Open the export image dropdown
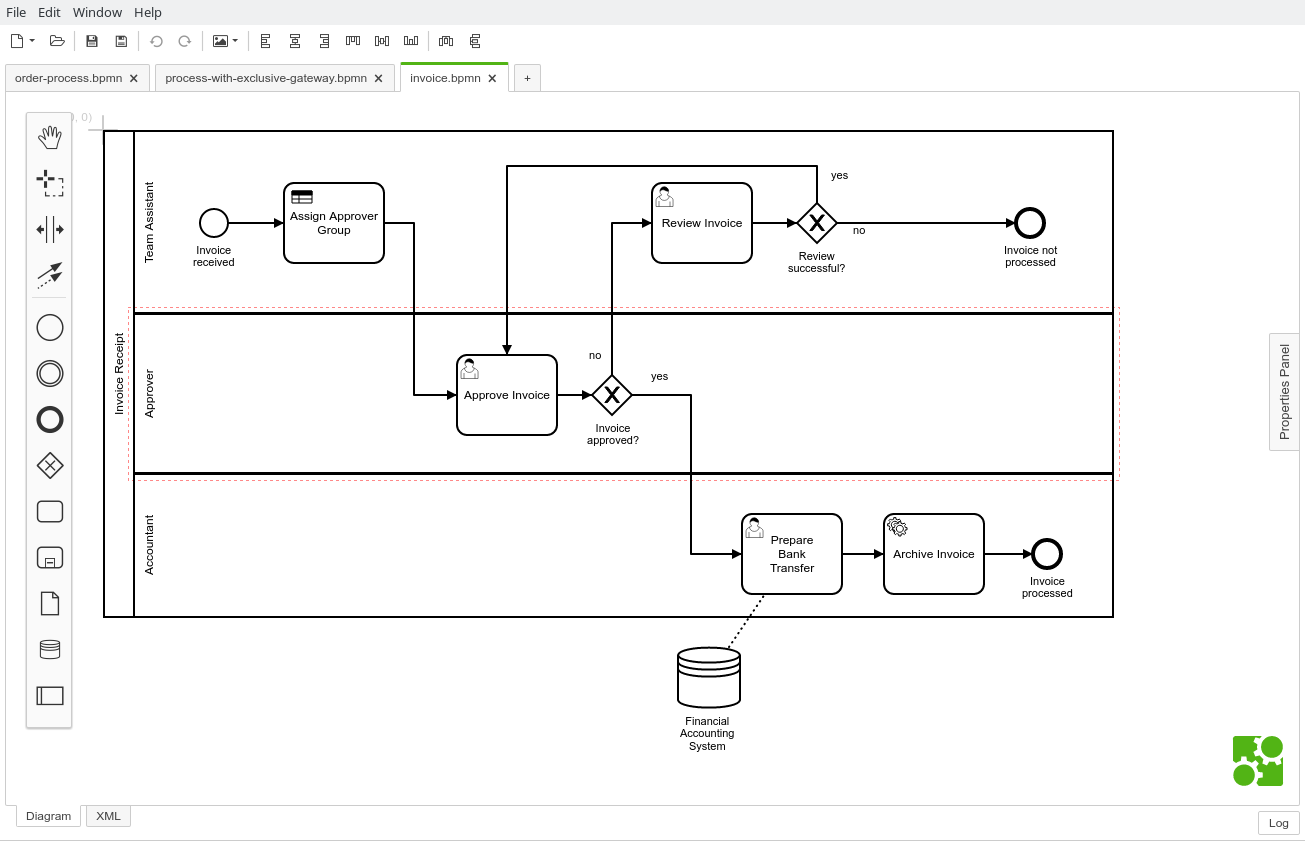Image resolution: width=1305 pixels, height=841 pixels. 236,41
